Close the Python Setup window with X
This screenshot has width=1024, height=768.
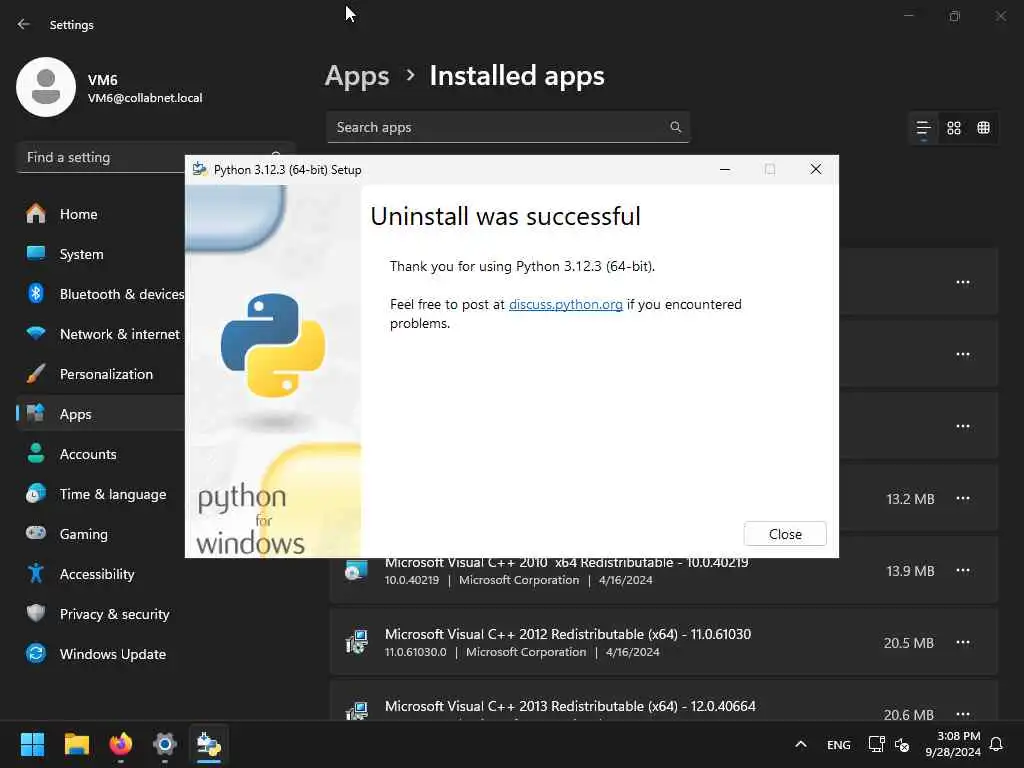click(x=816, y=170)
